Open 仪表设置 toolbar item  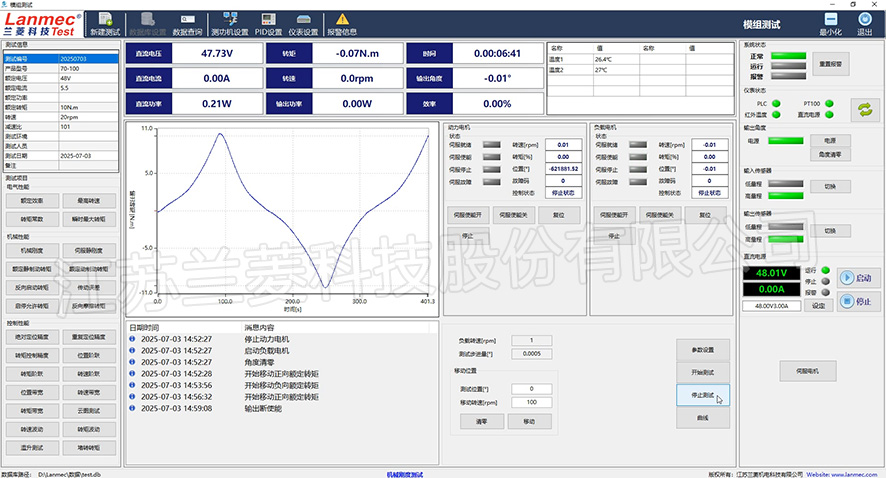[x=303, y=25]
